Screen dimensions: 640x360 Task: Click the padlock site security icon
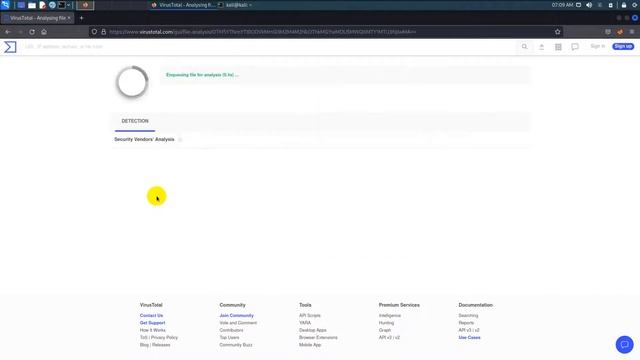[x=104, y=32]
